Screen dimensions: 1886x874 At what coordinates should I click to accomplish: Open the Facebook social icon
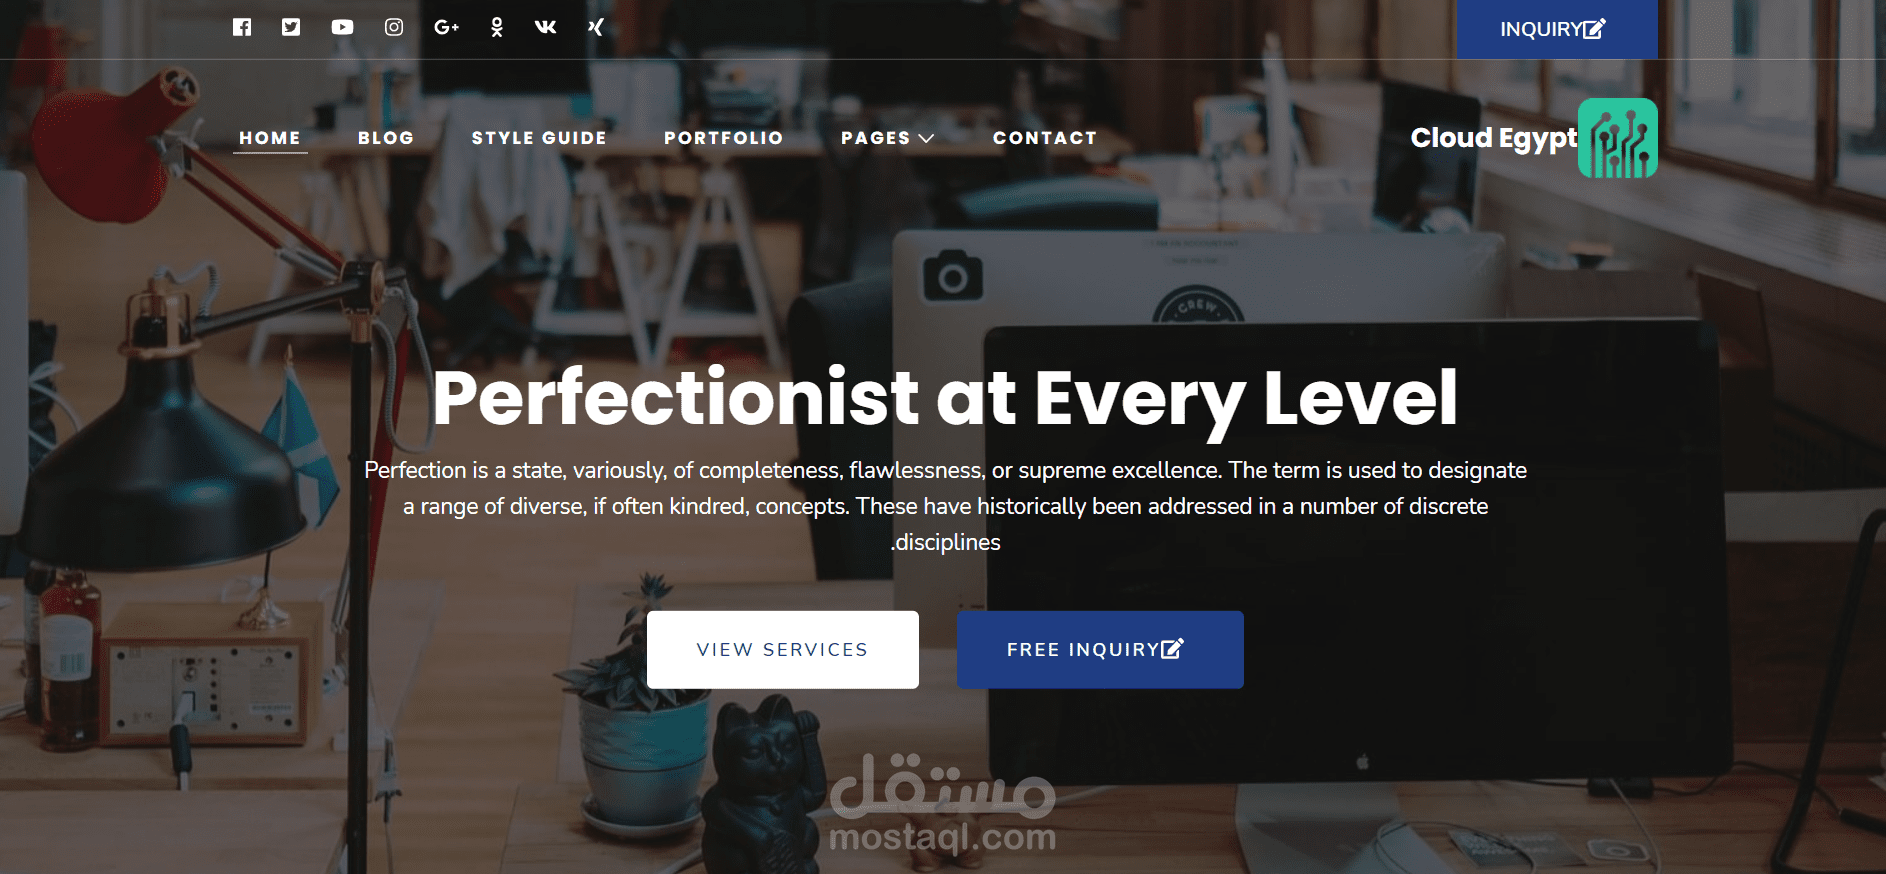242,27
